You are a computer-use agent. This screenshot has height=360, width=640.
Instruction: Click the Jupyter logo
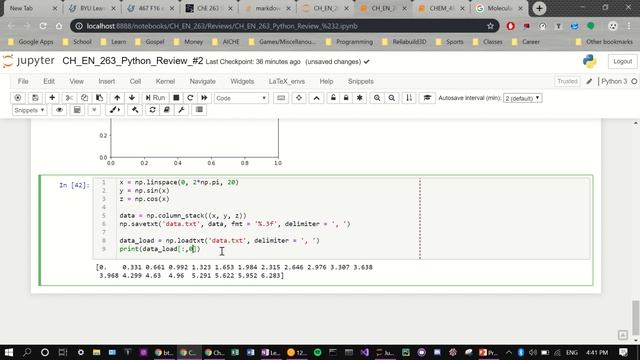[29, 61]
